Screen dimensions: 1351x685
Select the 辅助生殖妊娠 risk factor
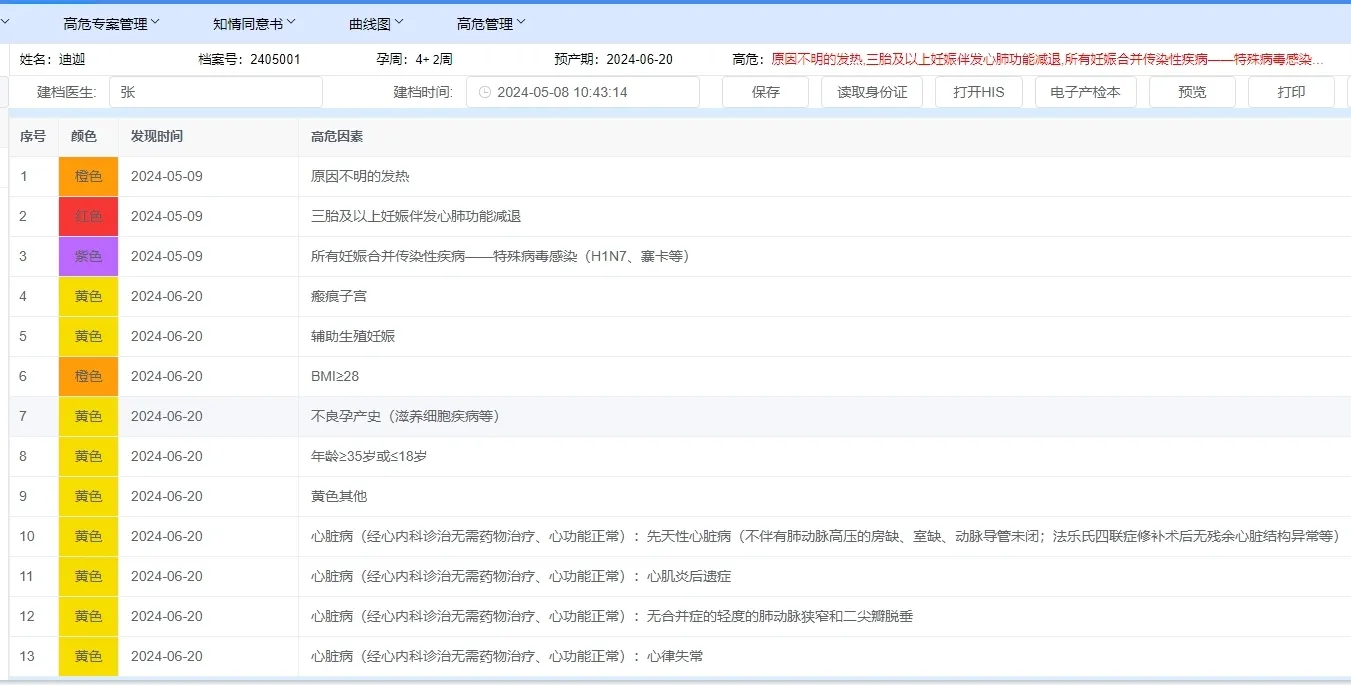tap(353, 336)
